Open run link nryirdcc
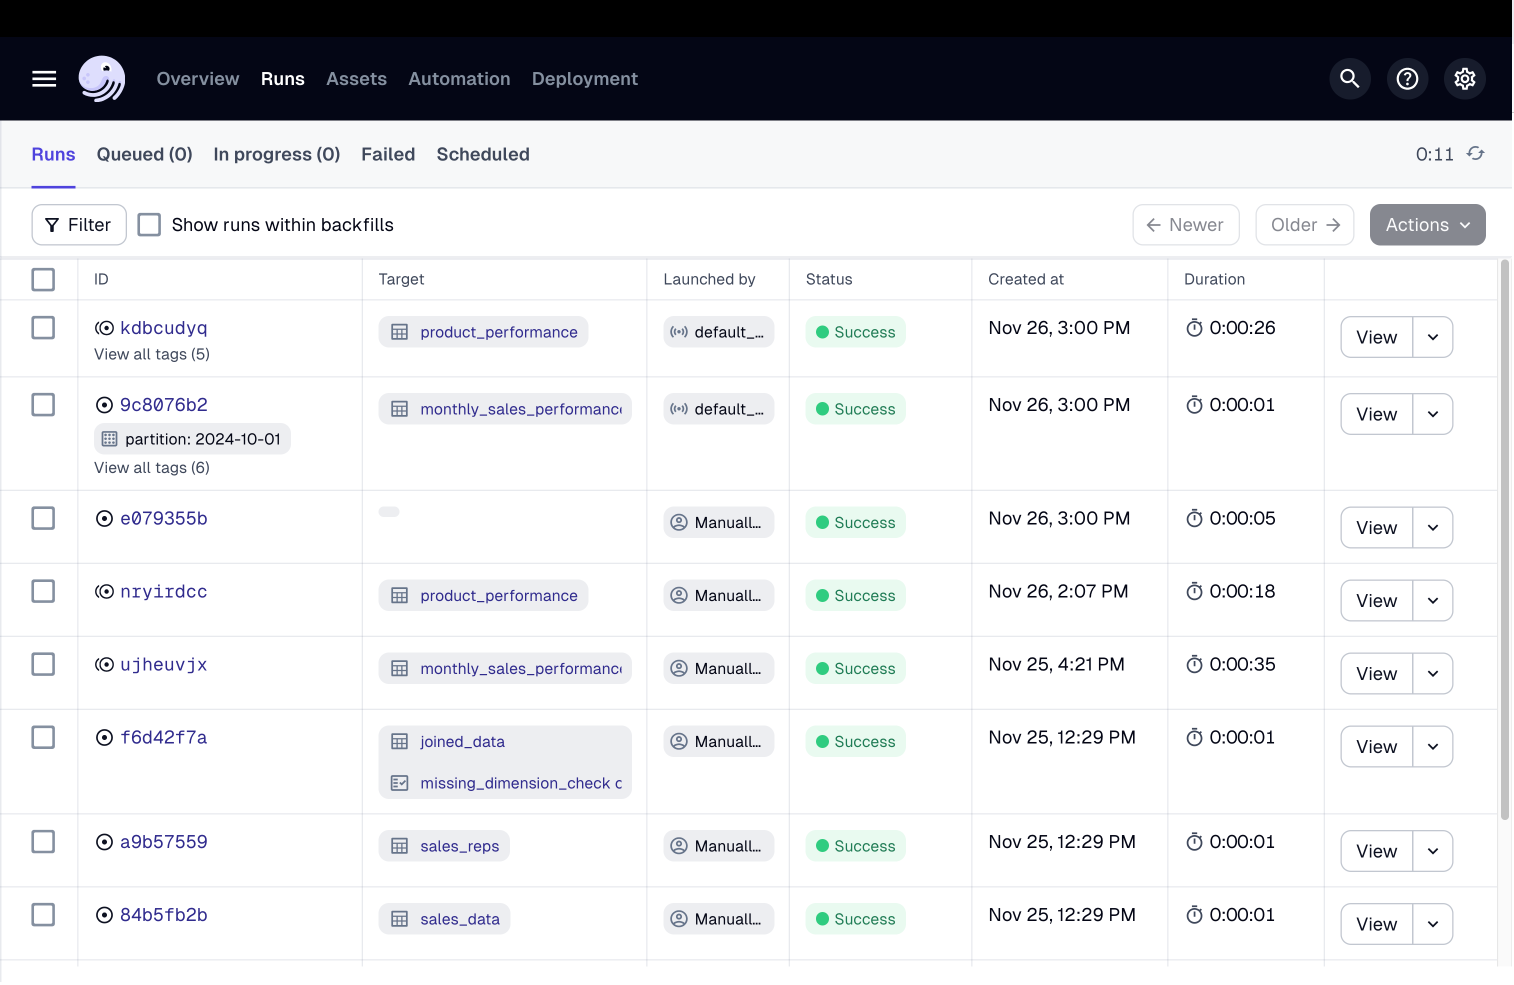The height and width of the screenshot is (985, 1514). coord(163,592)
